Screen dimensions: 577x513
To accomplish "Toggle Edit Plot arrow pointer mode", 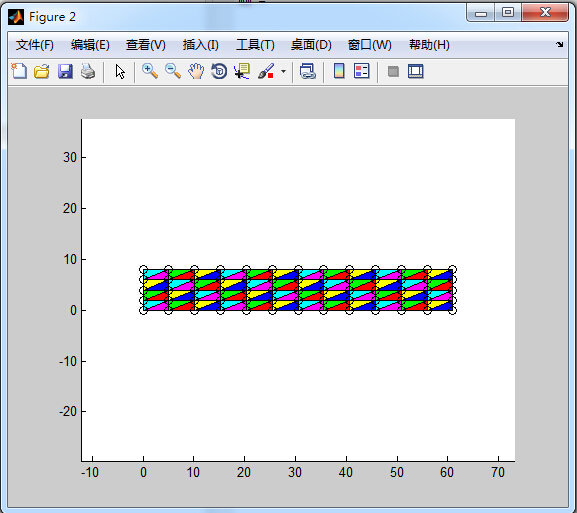I will [x=120, y=71].
